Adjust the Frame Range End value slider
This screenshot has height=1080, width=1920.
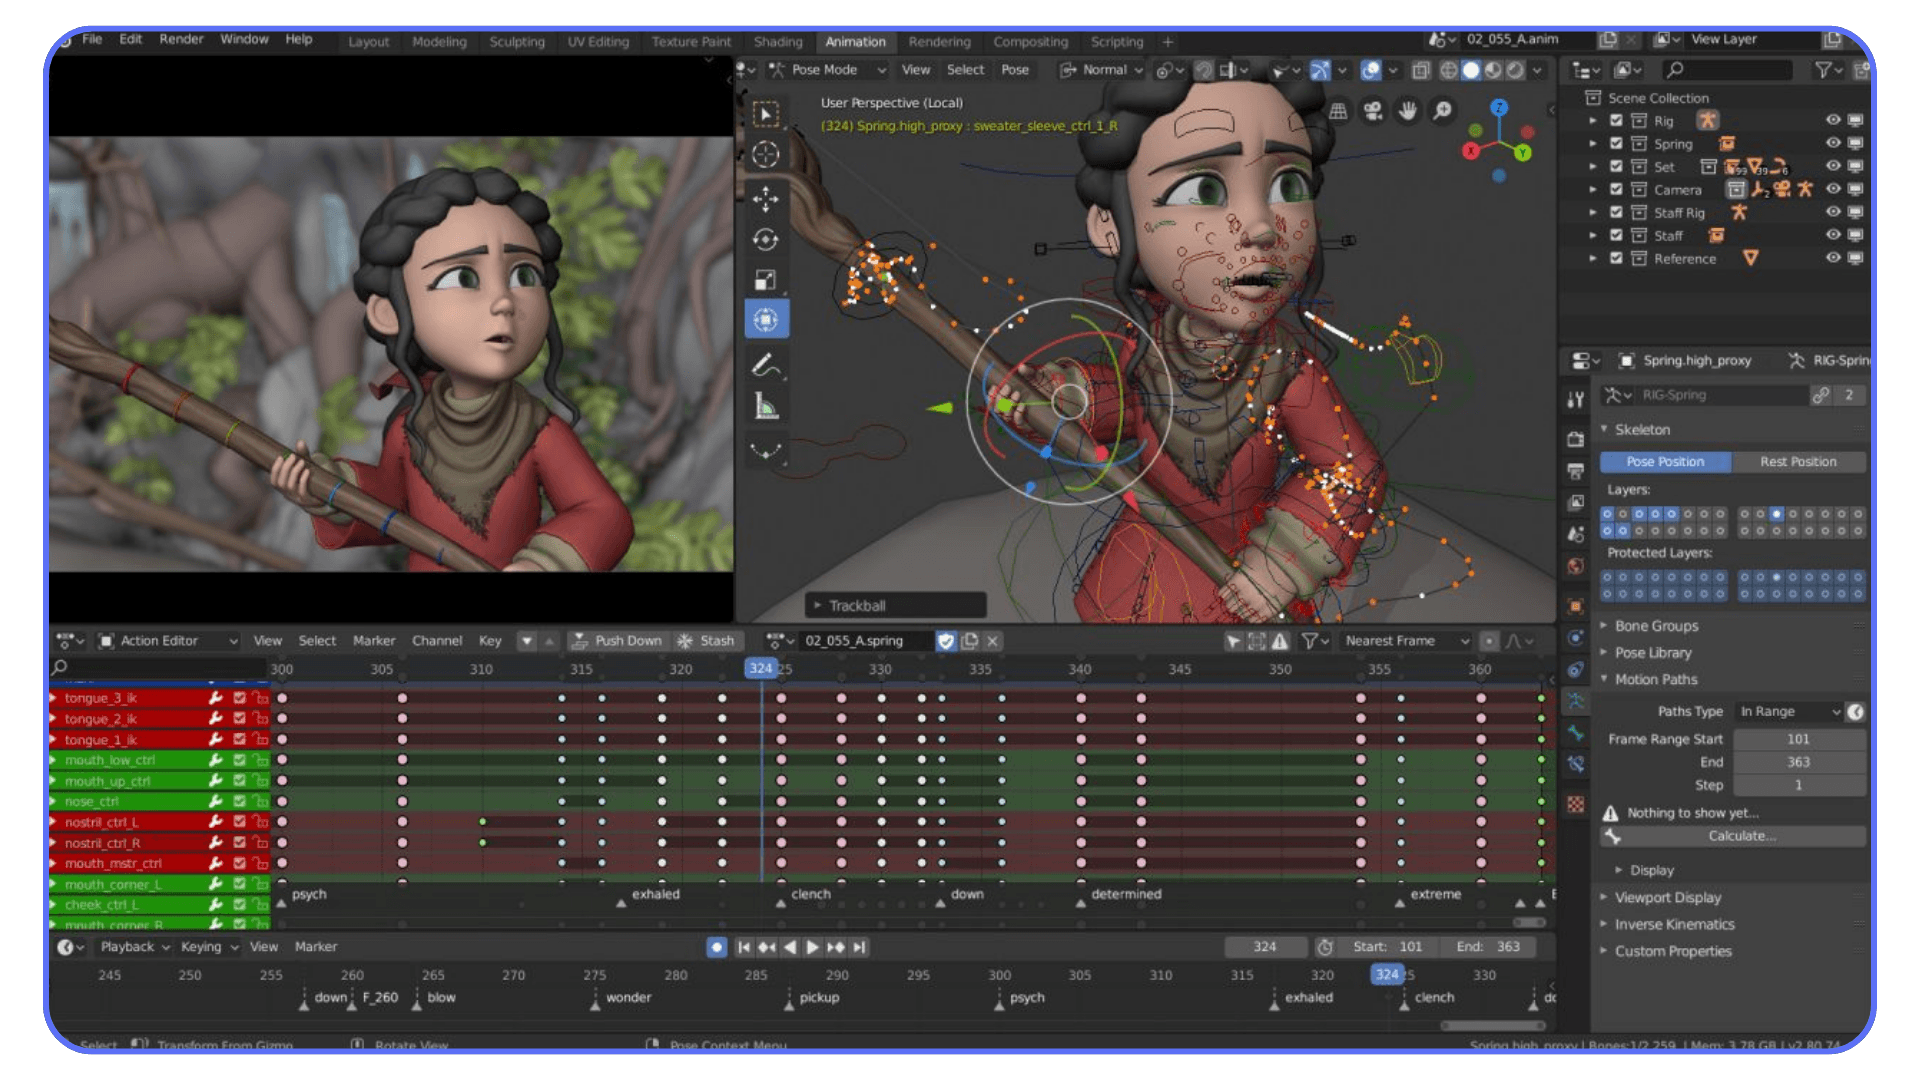click(x=1799, y=761)
